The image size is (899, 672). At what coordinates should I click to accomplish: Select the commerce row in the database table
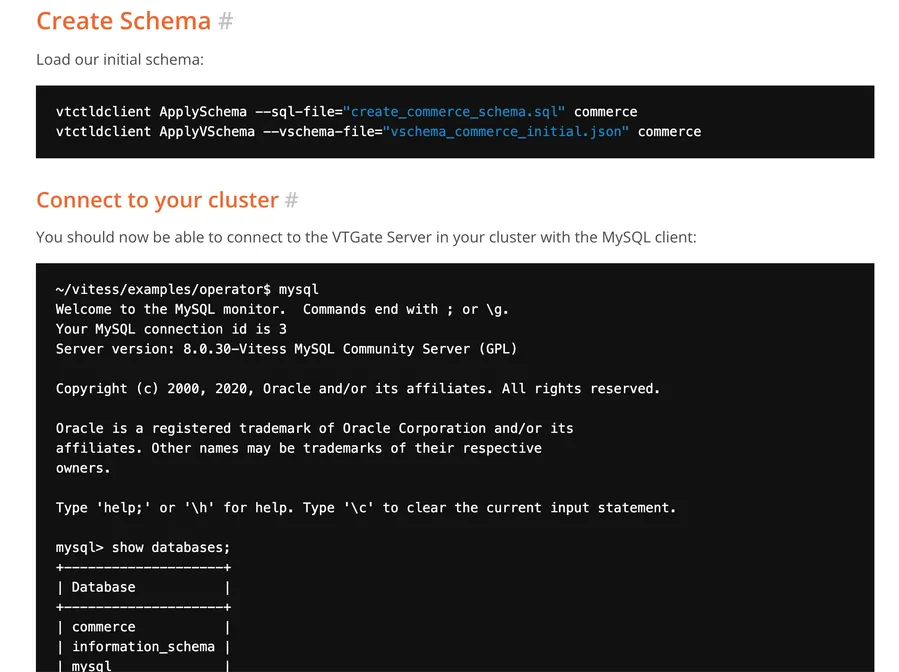[x=103, y=627]
